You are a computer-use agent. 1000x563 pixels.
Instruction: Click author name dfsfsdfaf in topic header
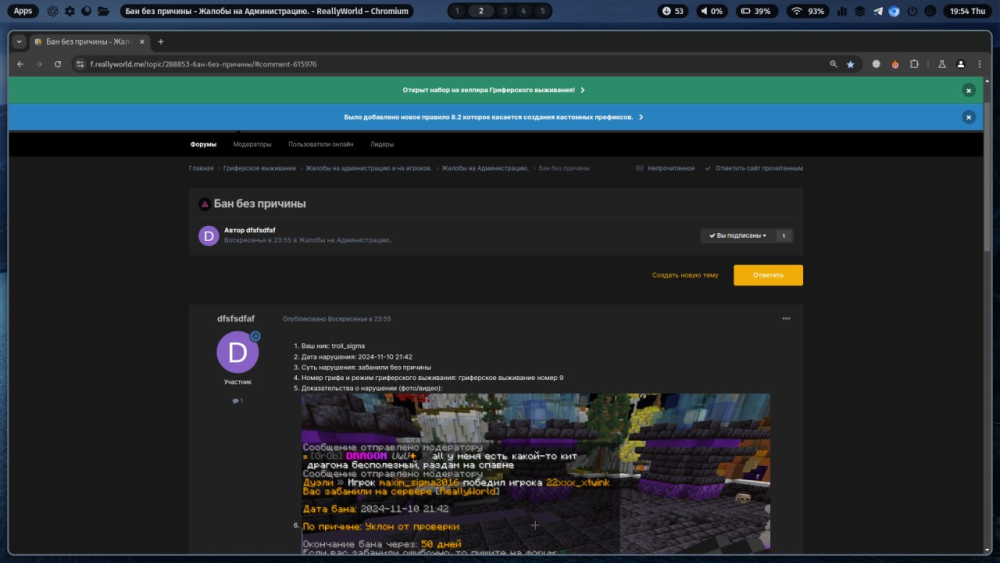pyautogui.click(x=260, y=230)
